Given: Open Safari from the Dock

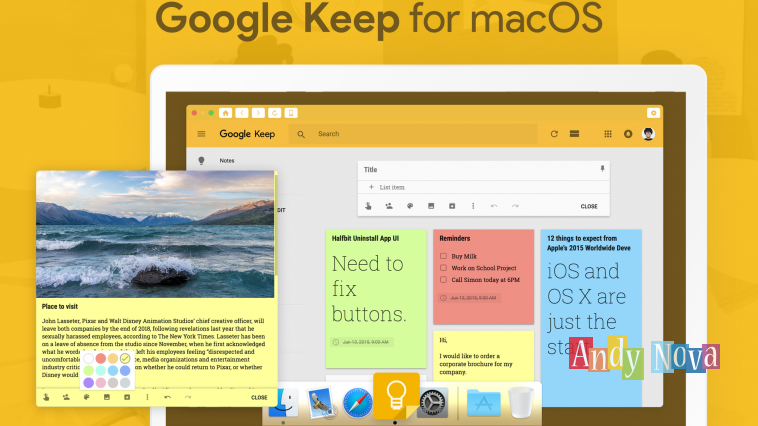Looking at the screenshot, I should 358,403.
